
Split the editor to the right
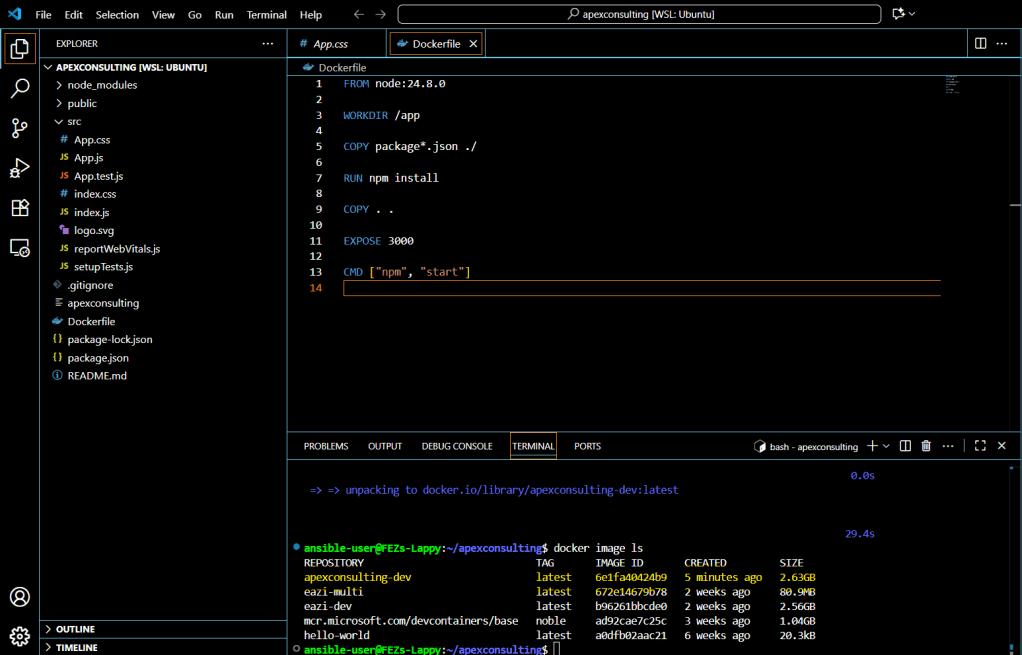click(x=980, y=44)
